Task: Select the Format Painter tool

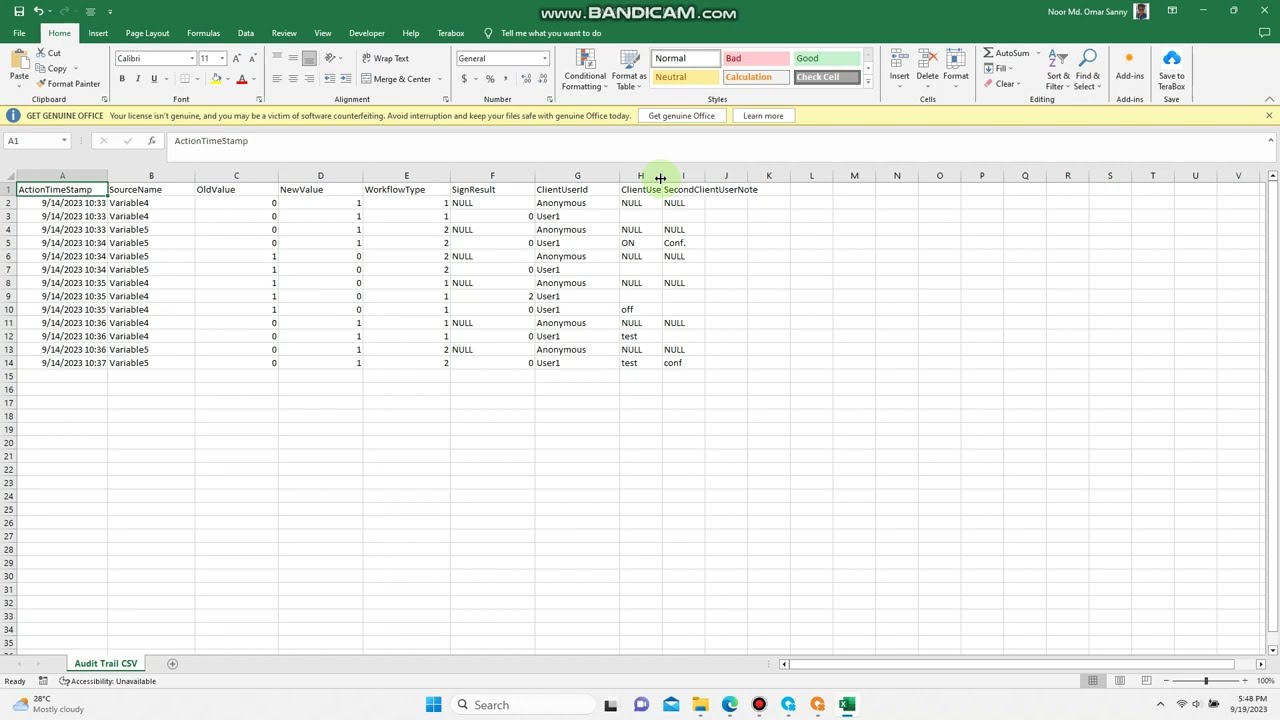Action: coord(68,84)
